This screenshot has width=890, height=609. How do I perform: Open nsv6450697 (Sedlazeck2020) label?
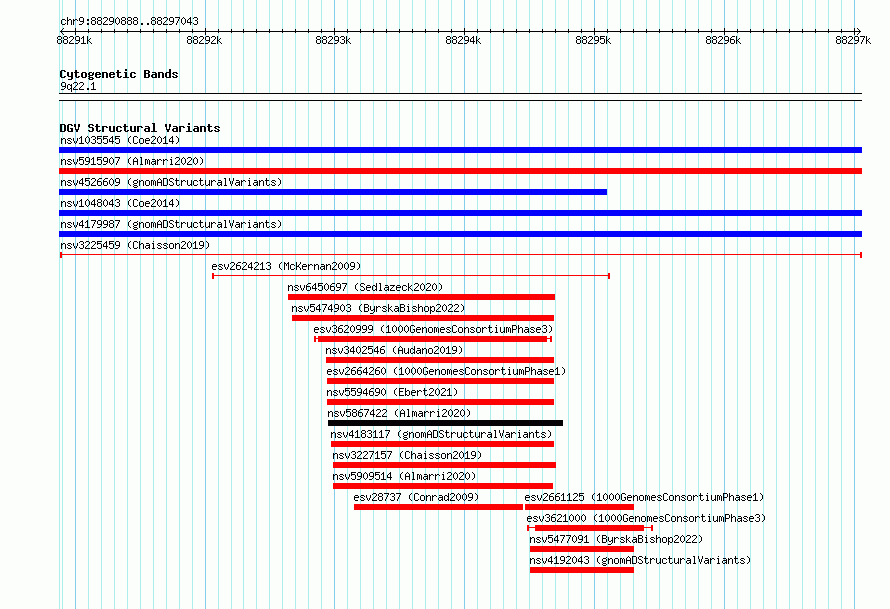coord(365,287)
